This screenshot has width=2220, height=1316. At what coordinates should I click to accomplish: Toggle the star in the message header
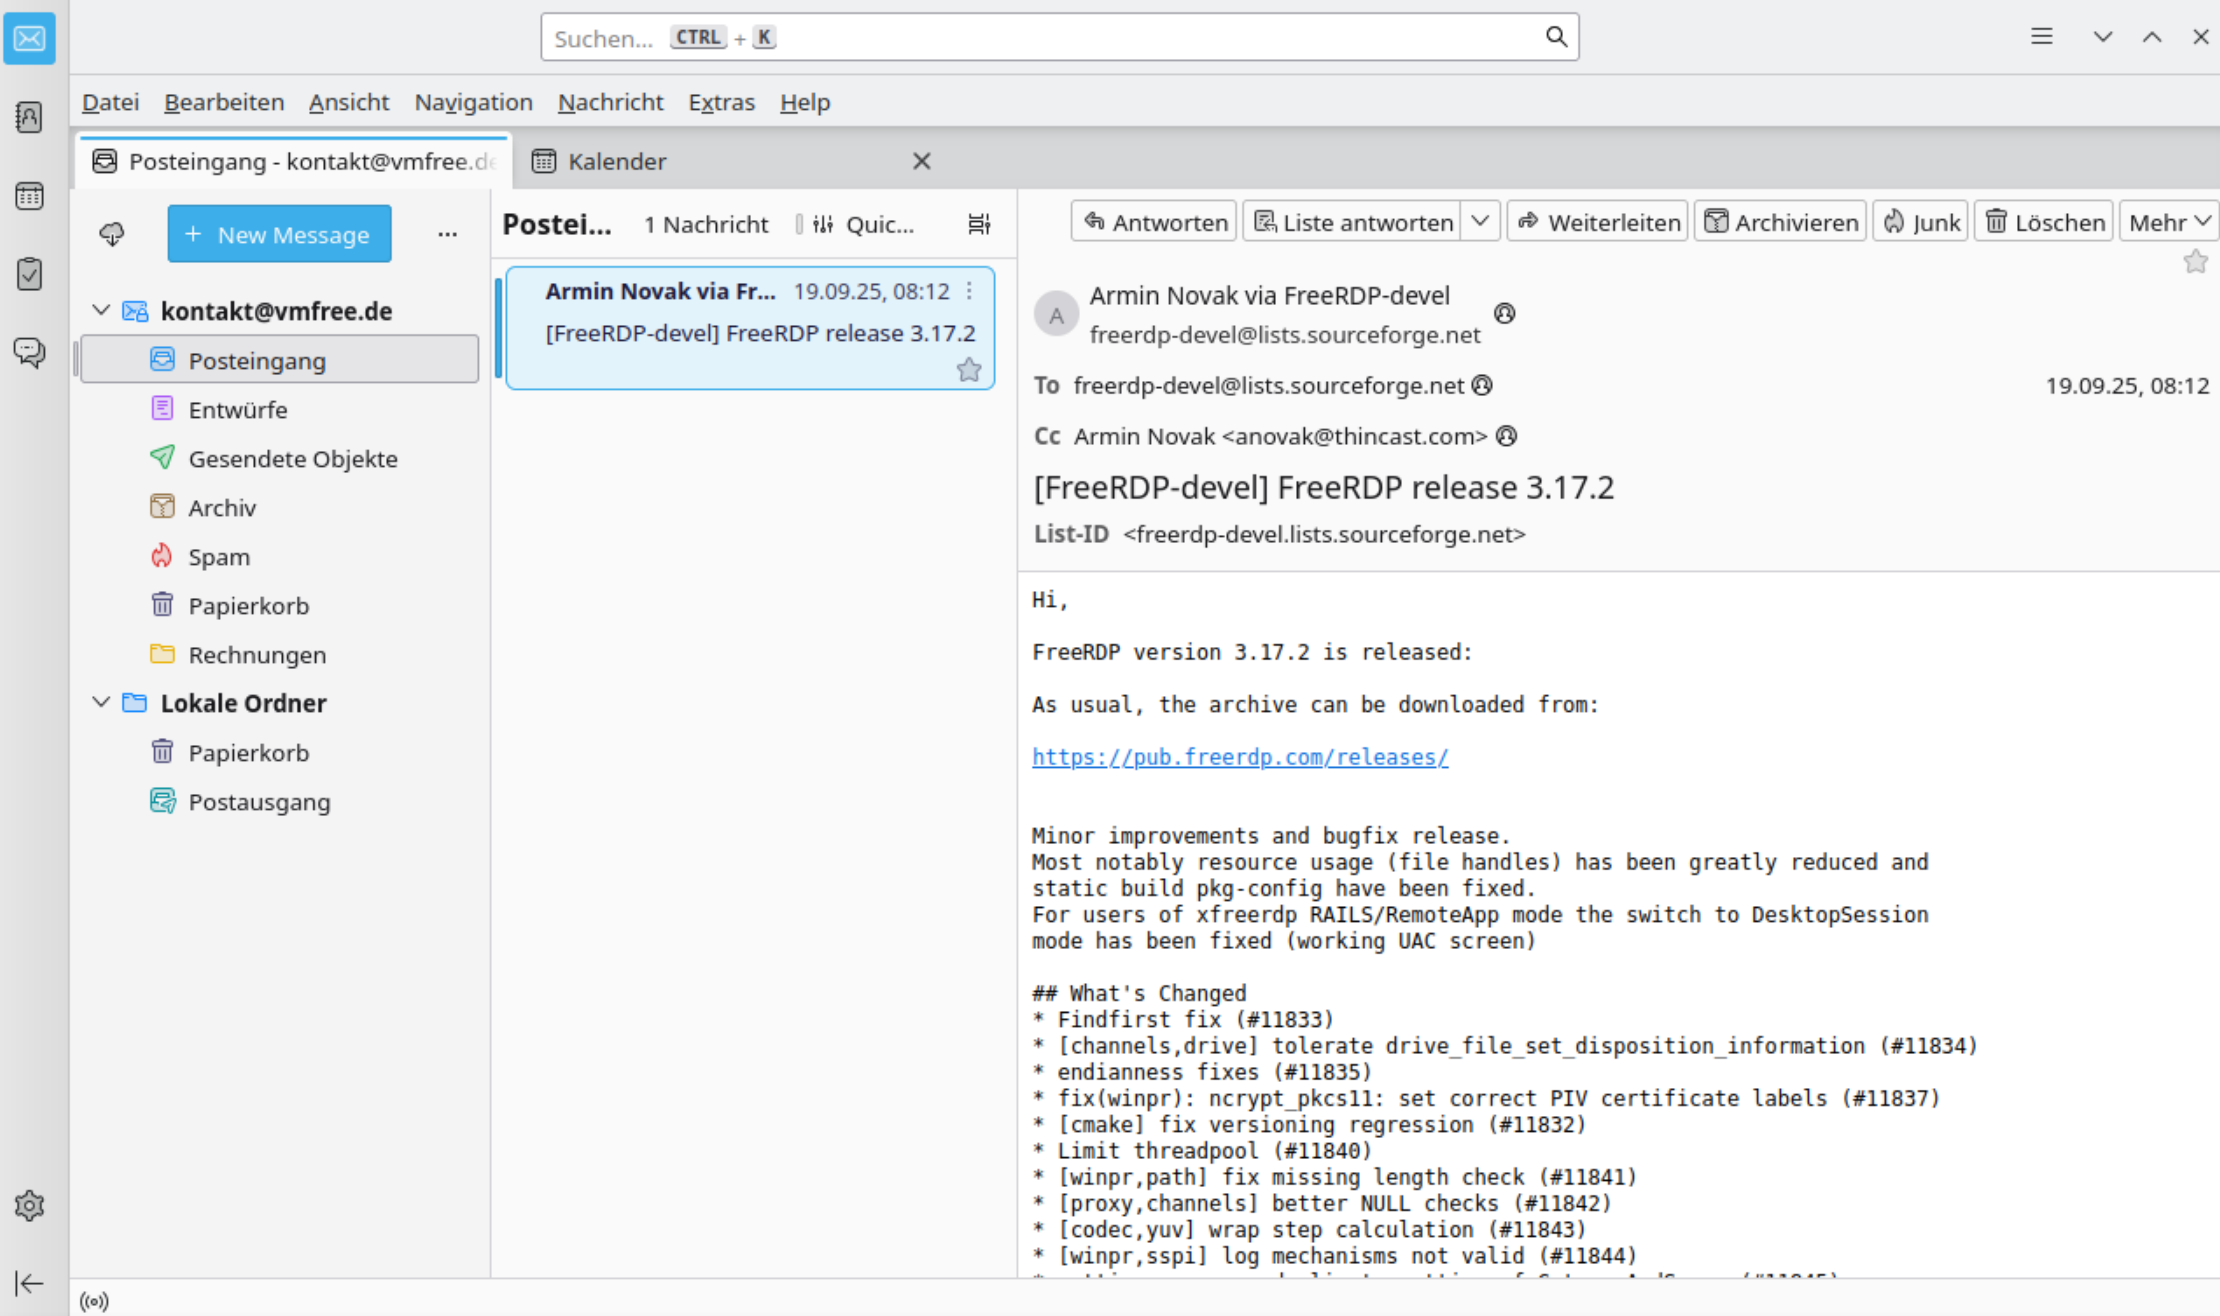pos(2196,261)
